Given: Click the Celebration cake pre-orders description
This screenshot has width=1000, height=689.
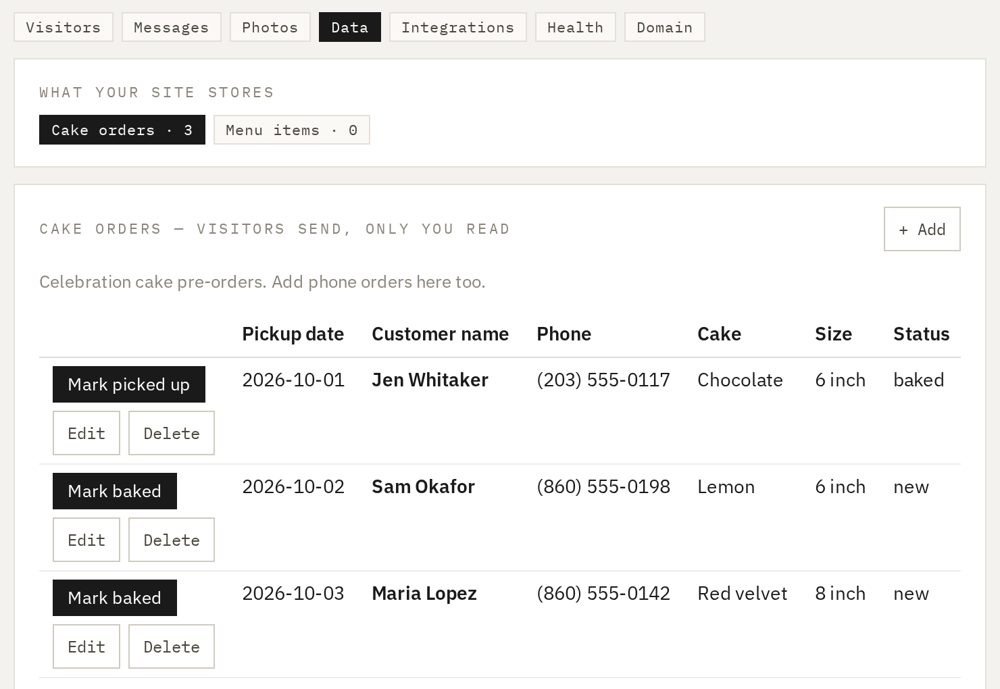Looking at the screenshot, I should pyautogui.click(x=262, y=282).
